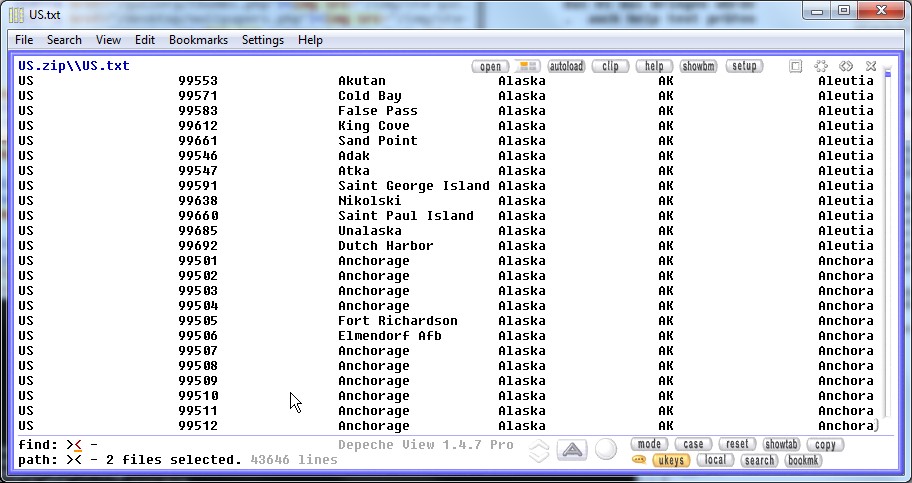Open the View menu
The image size is (912, 483).
coord(108,40)
